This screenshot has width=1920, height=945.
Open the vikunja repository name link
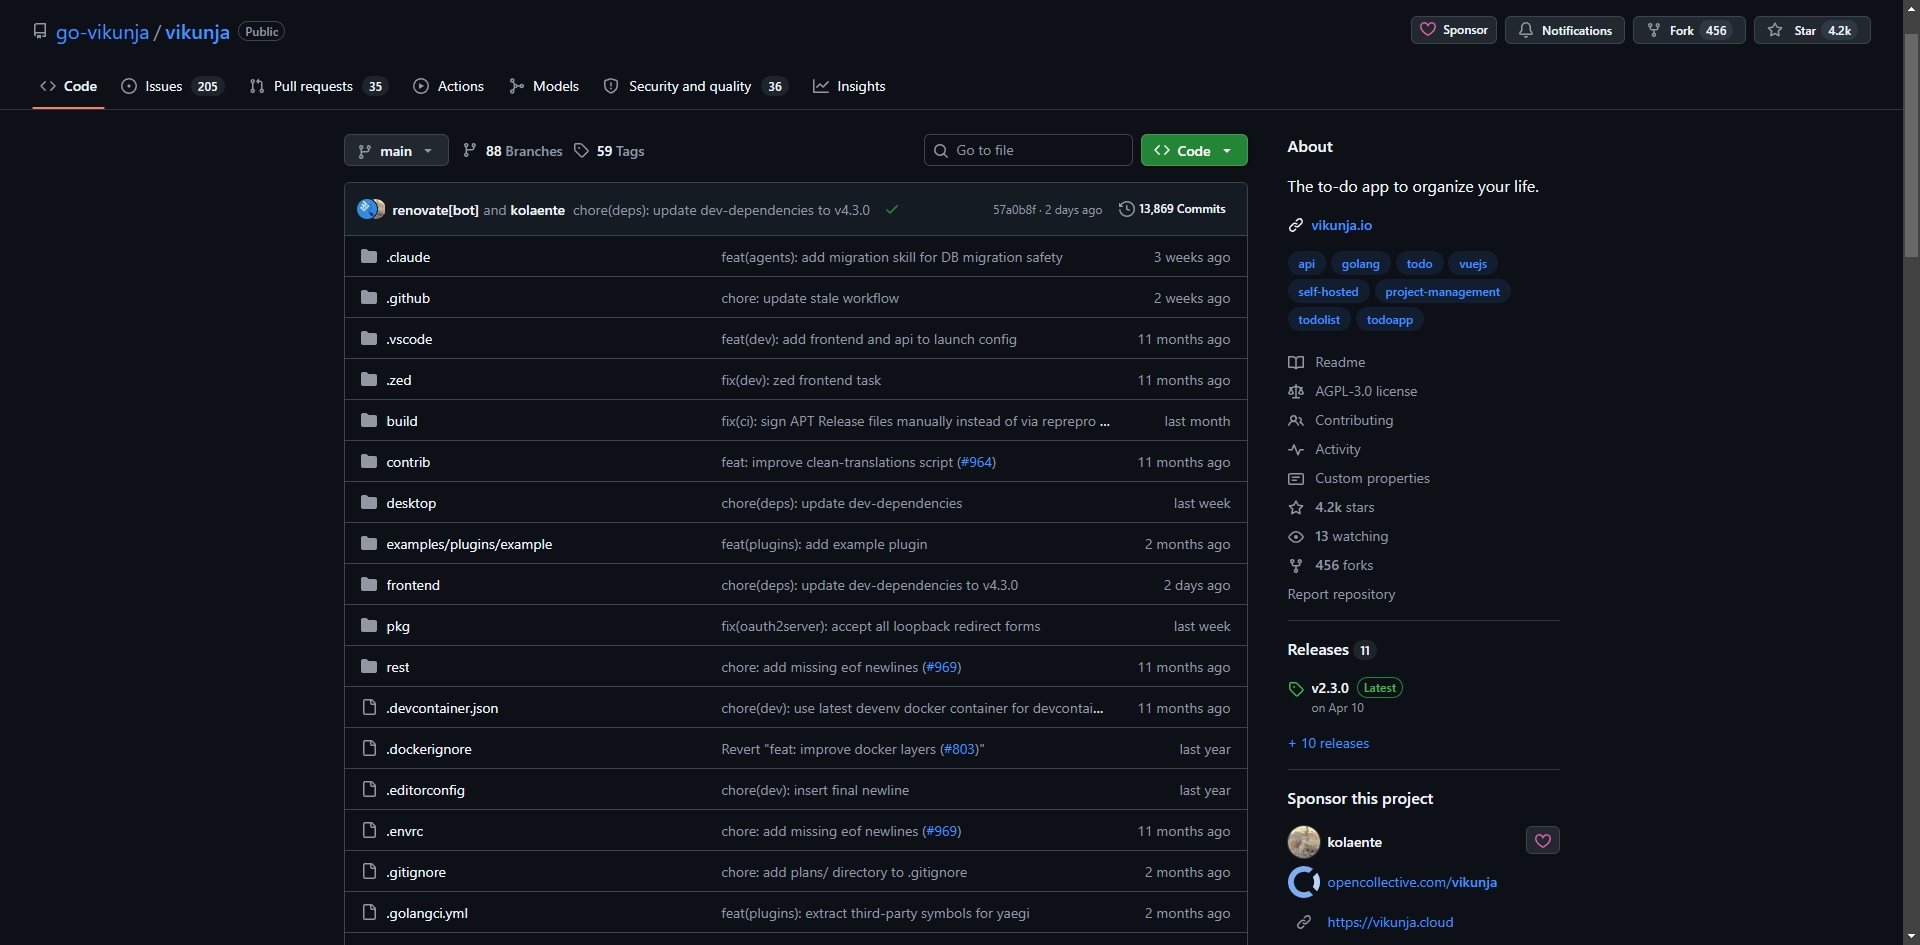click(x=197, y=32)
